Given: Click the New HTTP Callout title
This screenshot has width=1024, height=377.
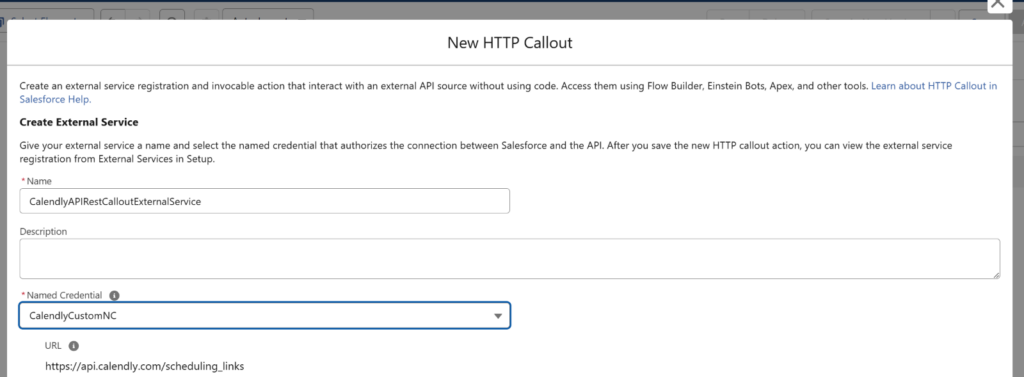Looking at the screenshot, I should (x=509, y=43).
